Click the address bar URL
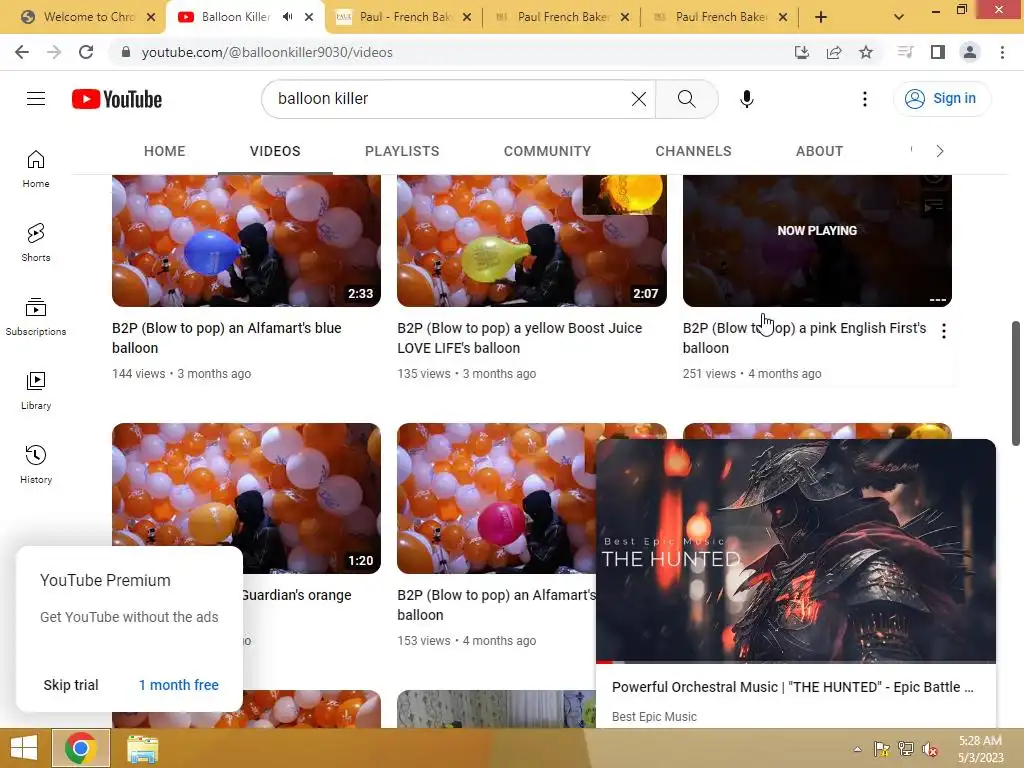The image size is (1024, 768). pyautogui.click(x=266, y=52)
